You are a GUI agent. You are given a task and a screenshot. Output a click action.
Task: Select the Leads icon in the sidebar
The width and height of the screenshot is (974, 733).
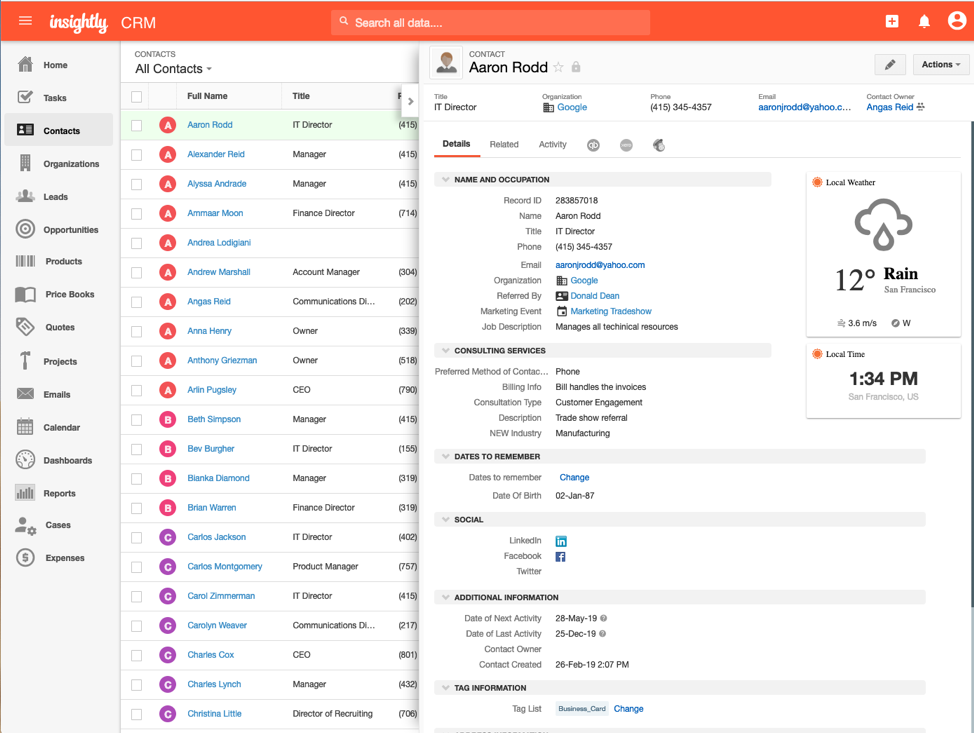[28, 196]
